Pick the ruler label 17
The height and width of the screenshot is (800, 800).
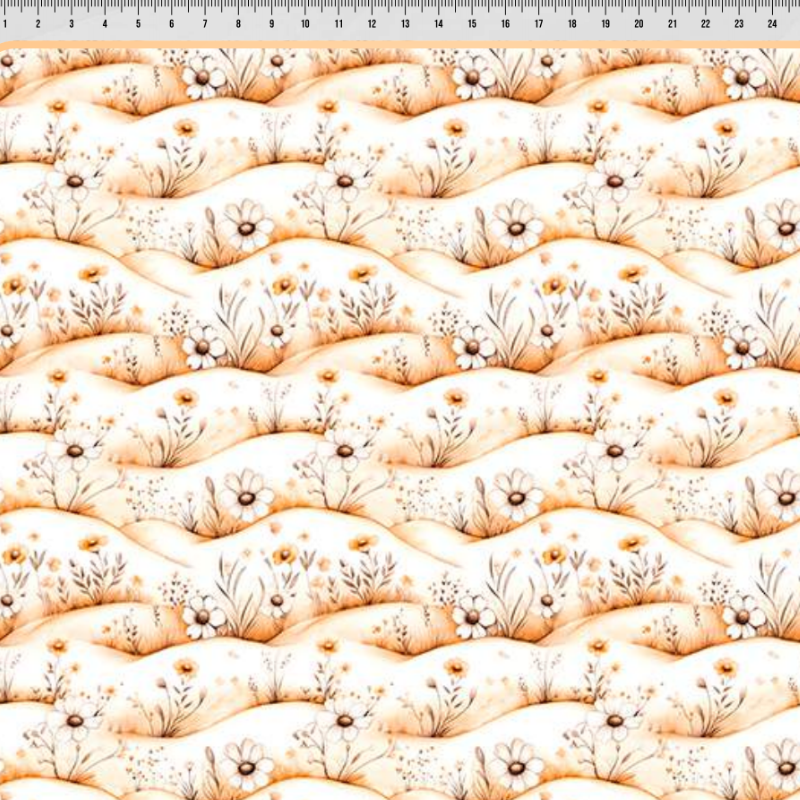coord(539,23)
